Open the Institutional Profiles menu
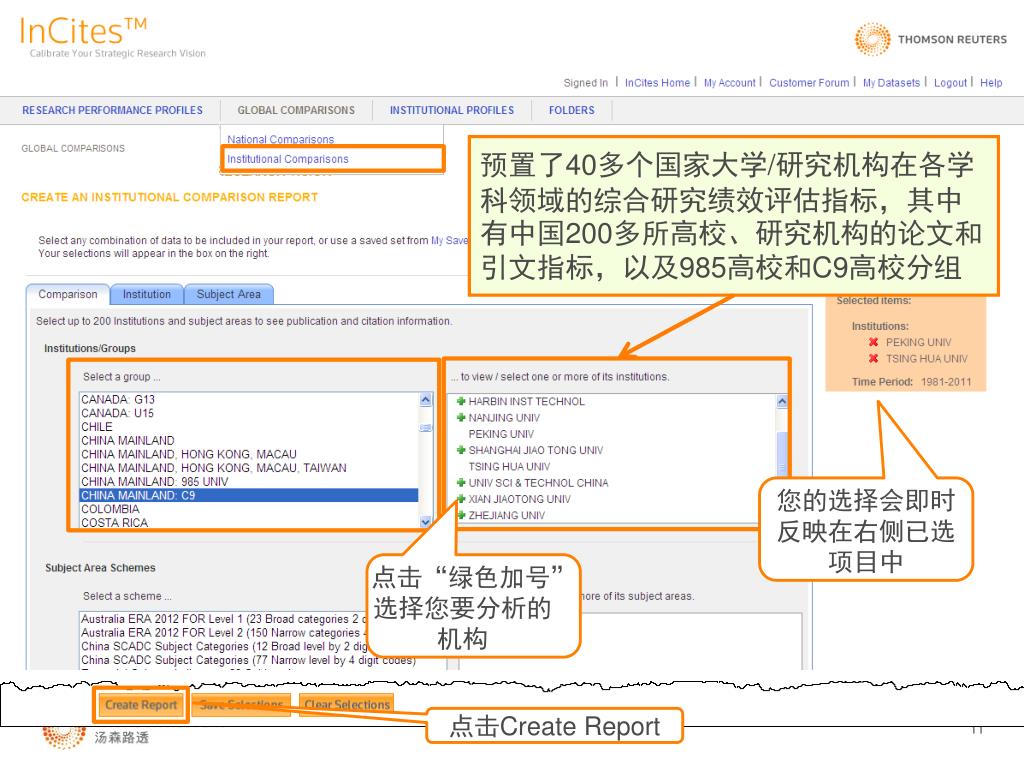The height and width of the screenshot is (768, 1024). [x=452, y=110]
